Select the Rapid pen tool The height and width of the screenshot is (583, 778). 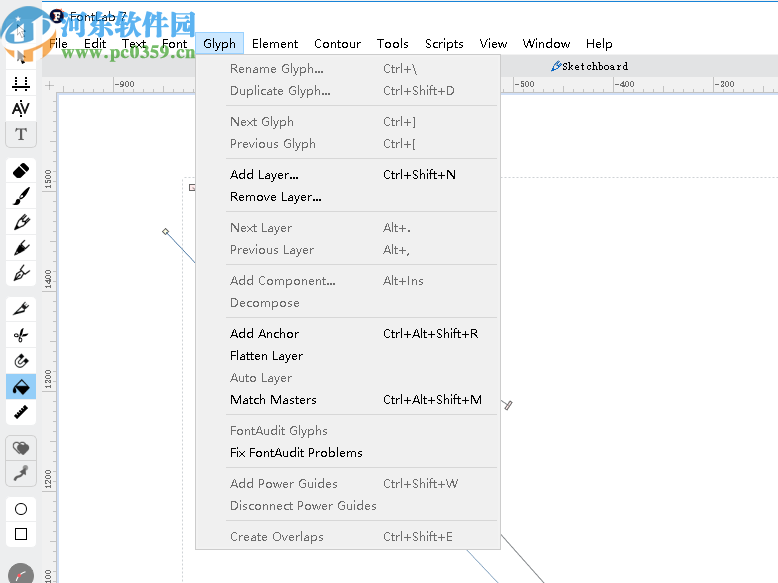point(21,273)
